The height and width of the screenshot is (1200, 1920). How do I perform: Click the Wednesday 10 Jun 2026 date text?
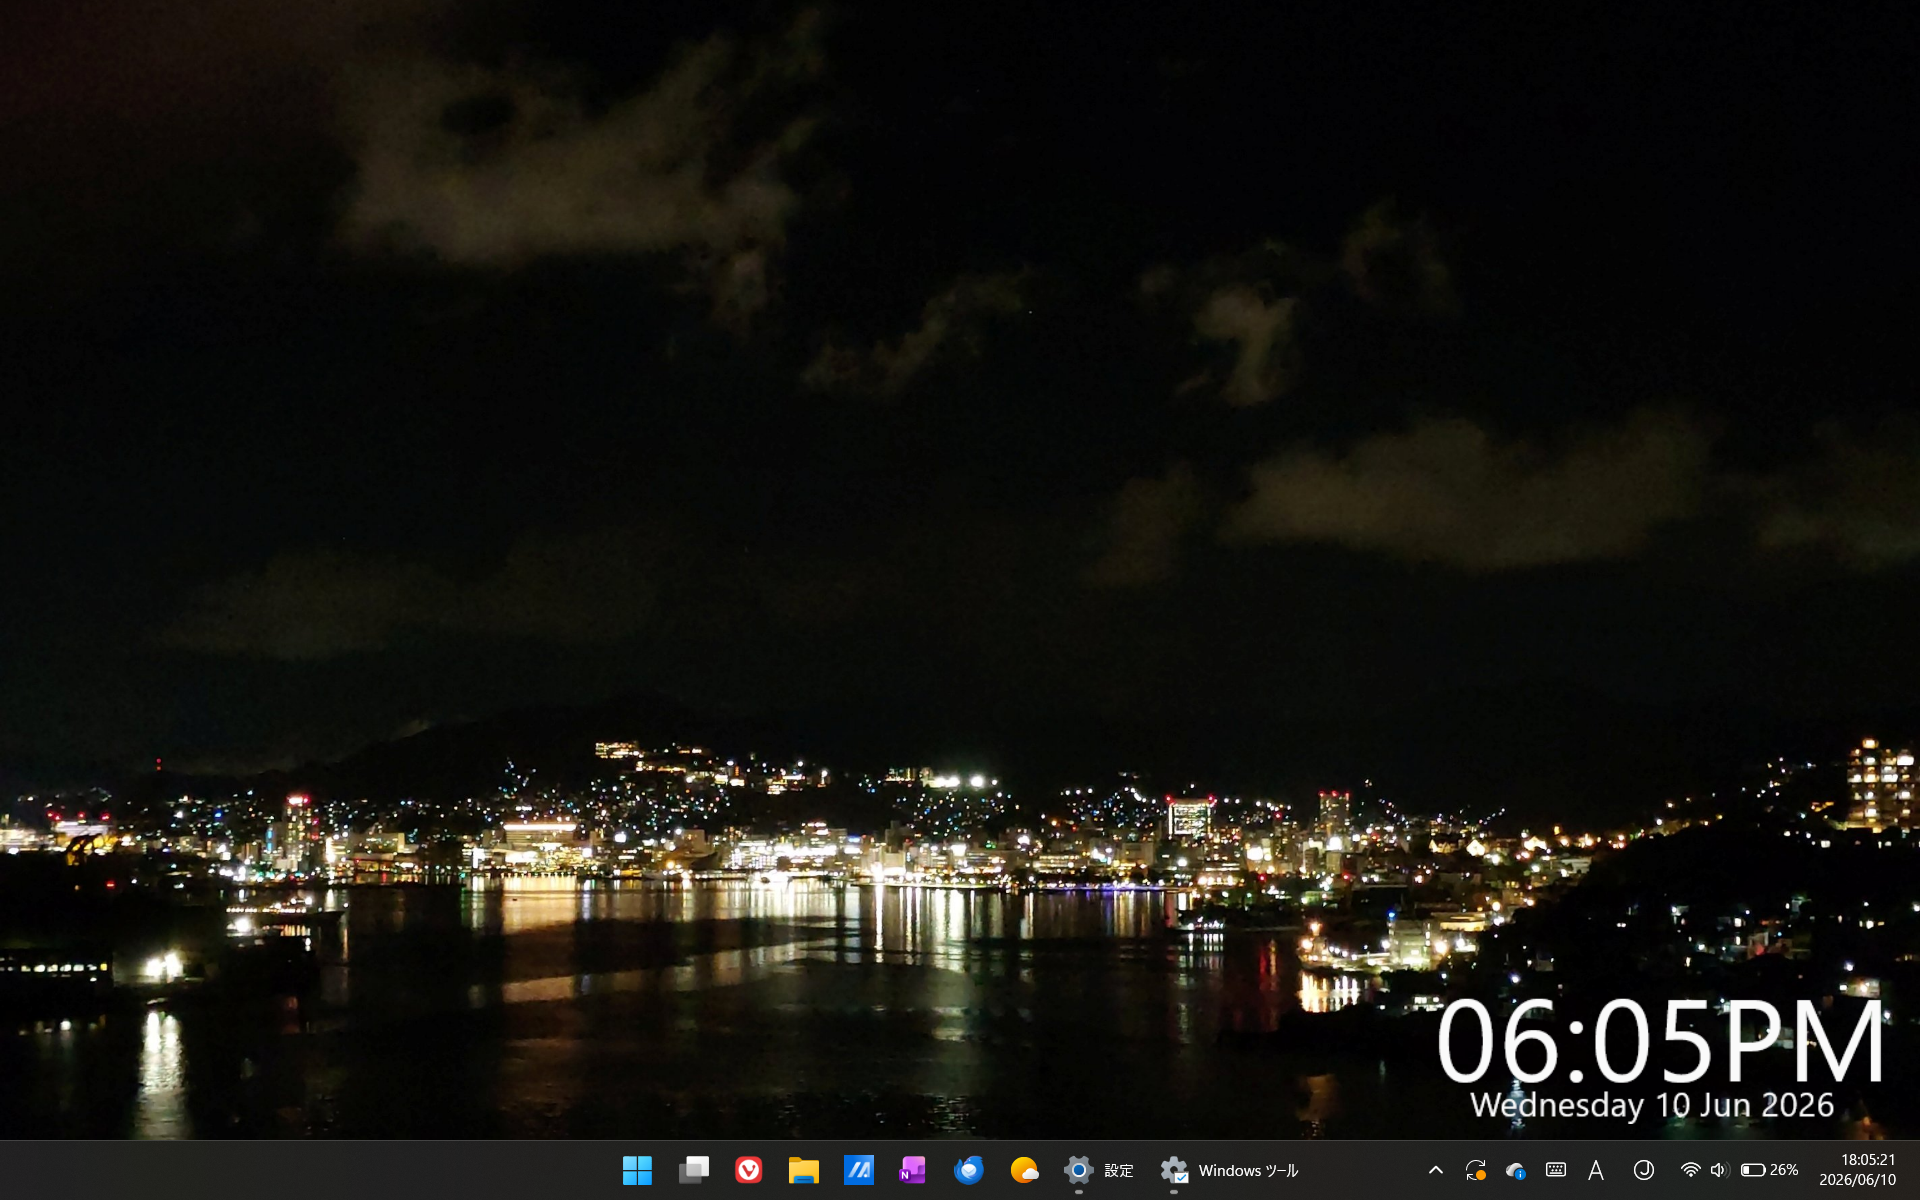point(1652,1106)
